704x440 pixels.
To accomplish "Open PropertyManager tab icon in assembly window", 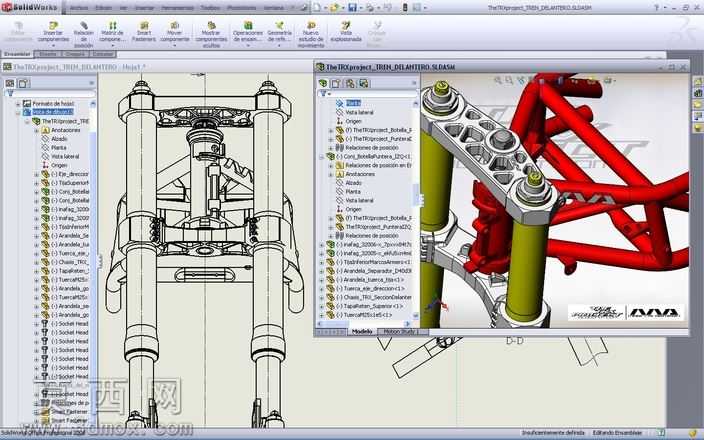I will pyautogui.click(x=336, y=83).
